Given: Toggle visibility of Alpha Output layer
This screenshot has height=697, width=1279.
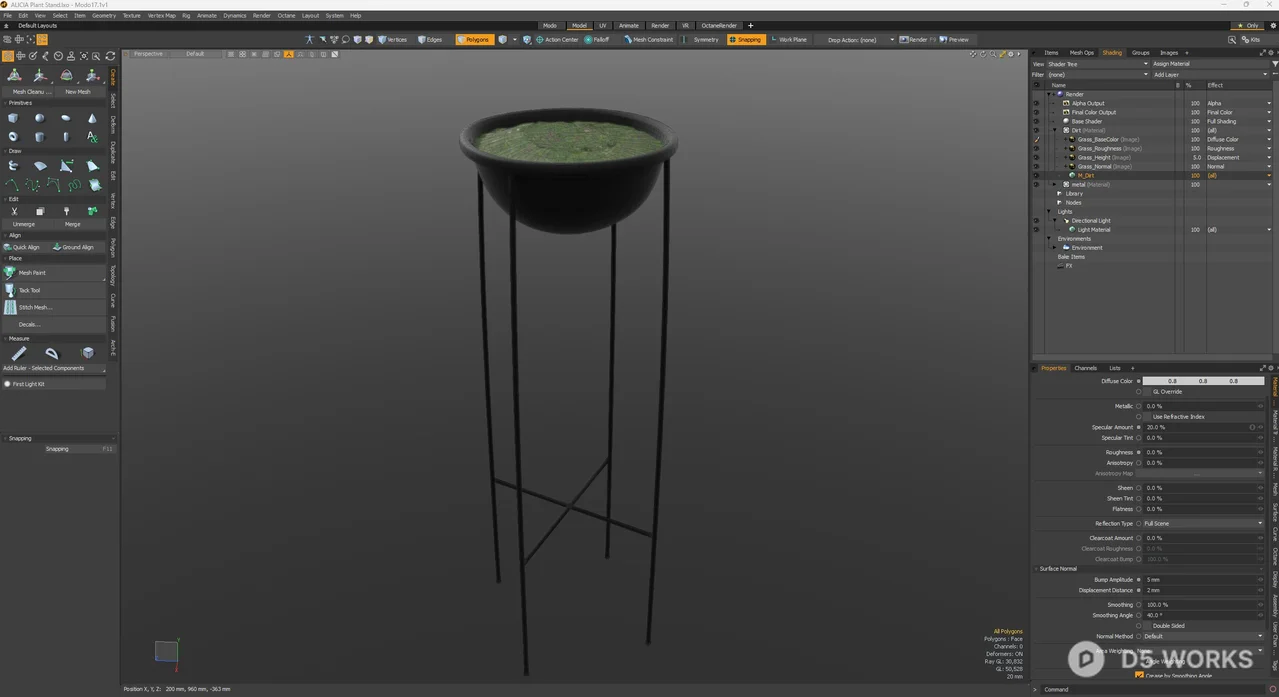Looking at the screenshot, I should click(1036, 103).
